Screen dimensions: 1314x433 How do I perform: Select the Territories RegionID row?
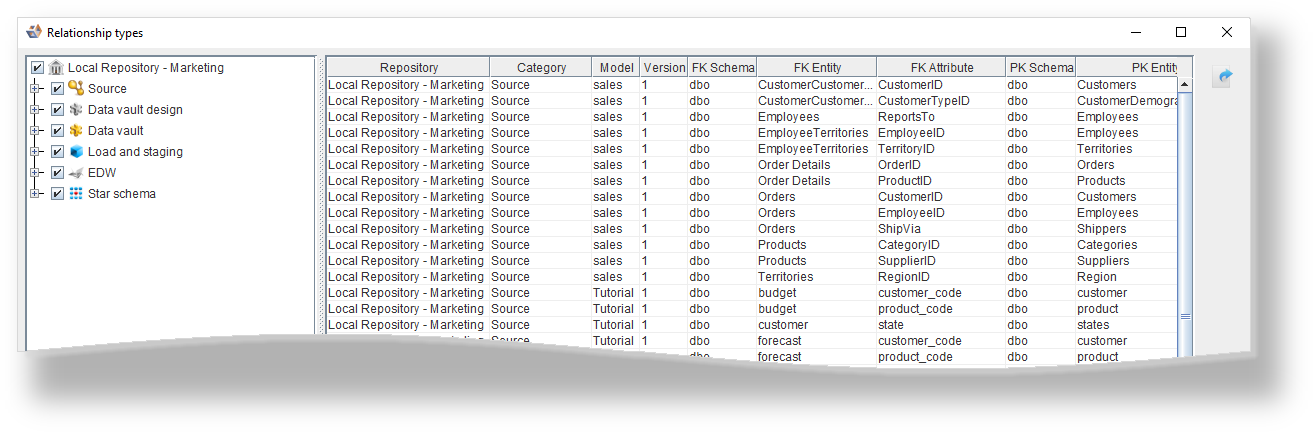tap(750, 277)
